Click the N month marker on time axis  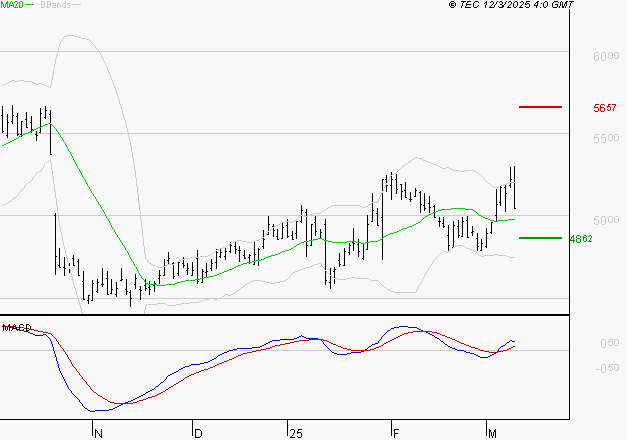(x=98, y=433)
